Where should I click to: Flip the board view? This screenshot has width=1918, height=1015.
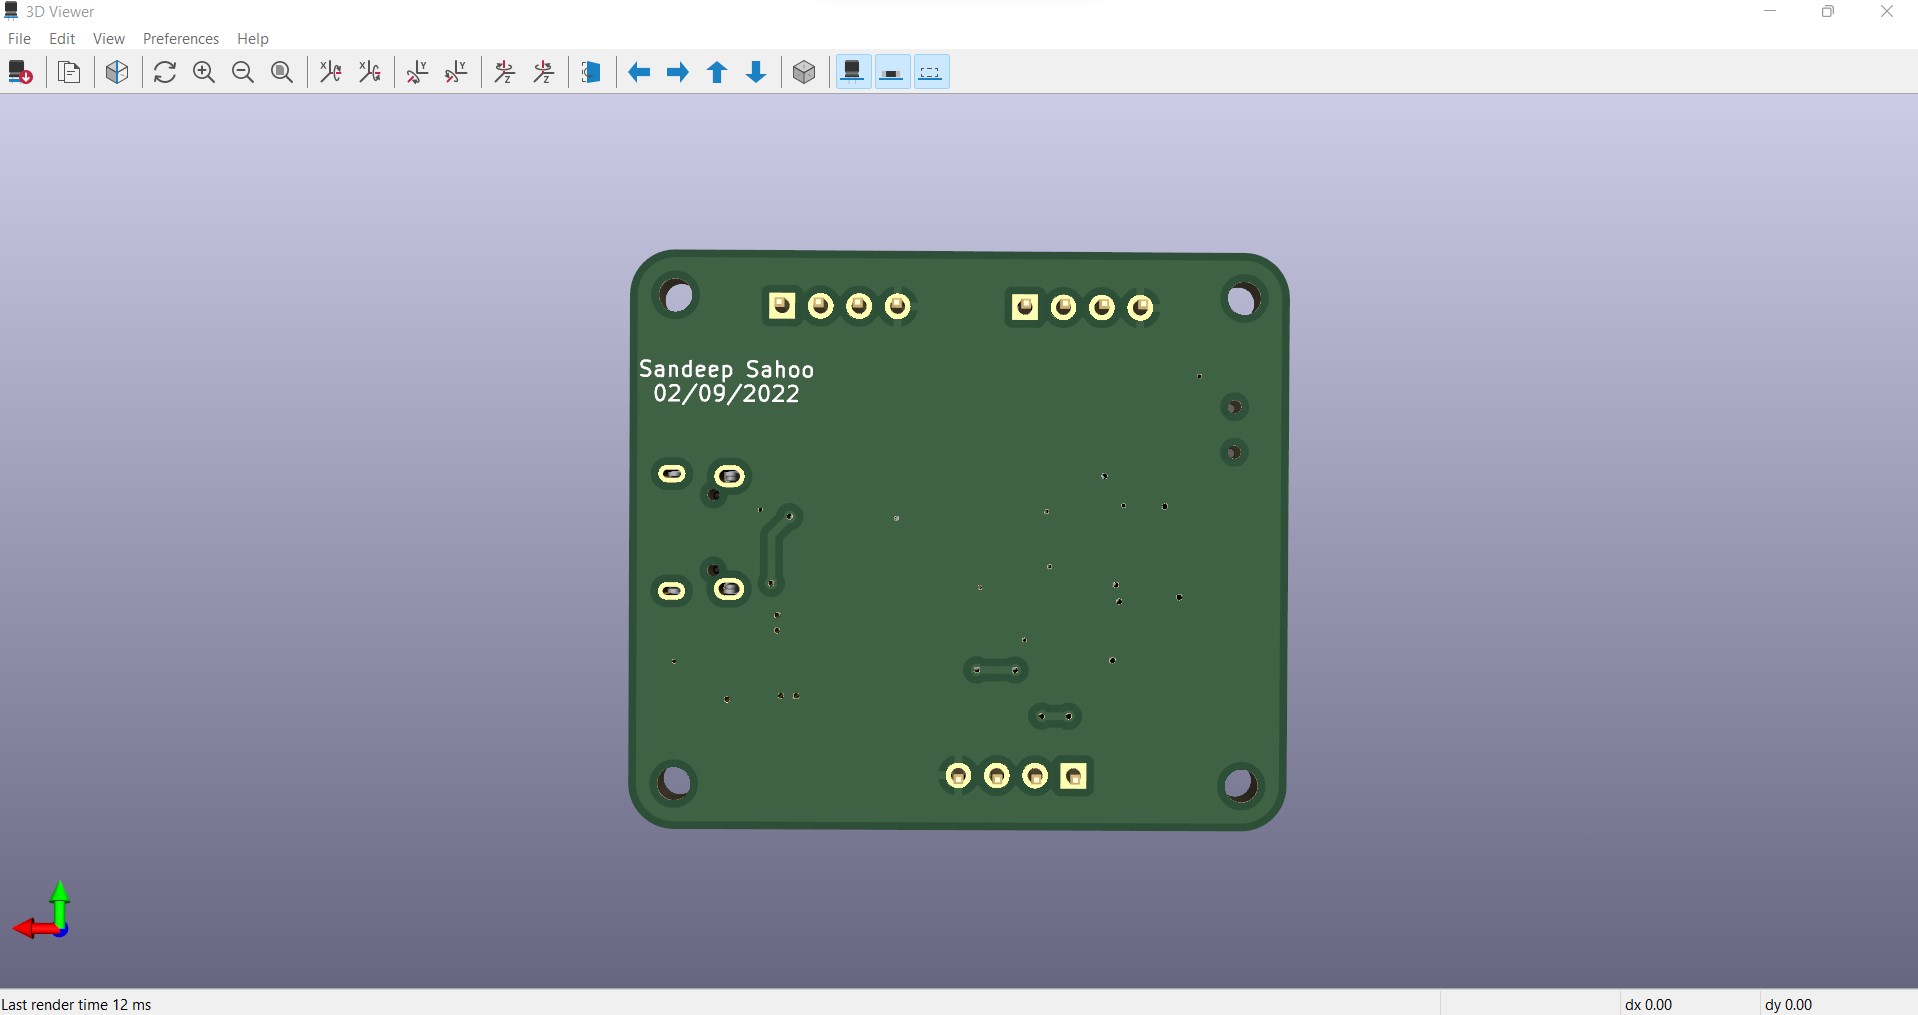(x=592, y=72)
